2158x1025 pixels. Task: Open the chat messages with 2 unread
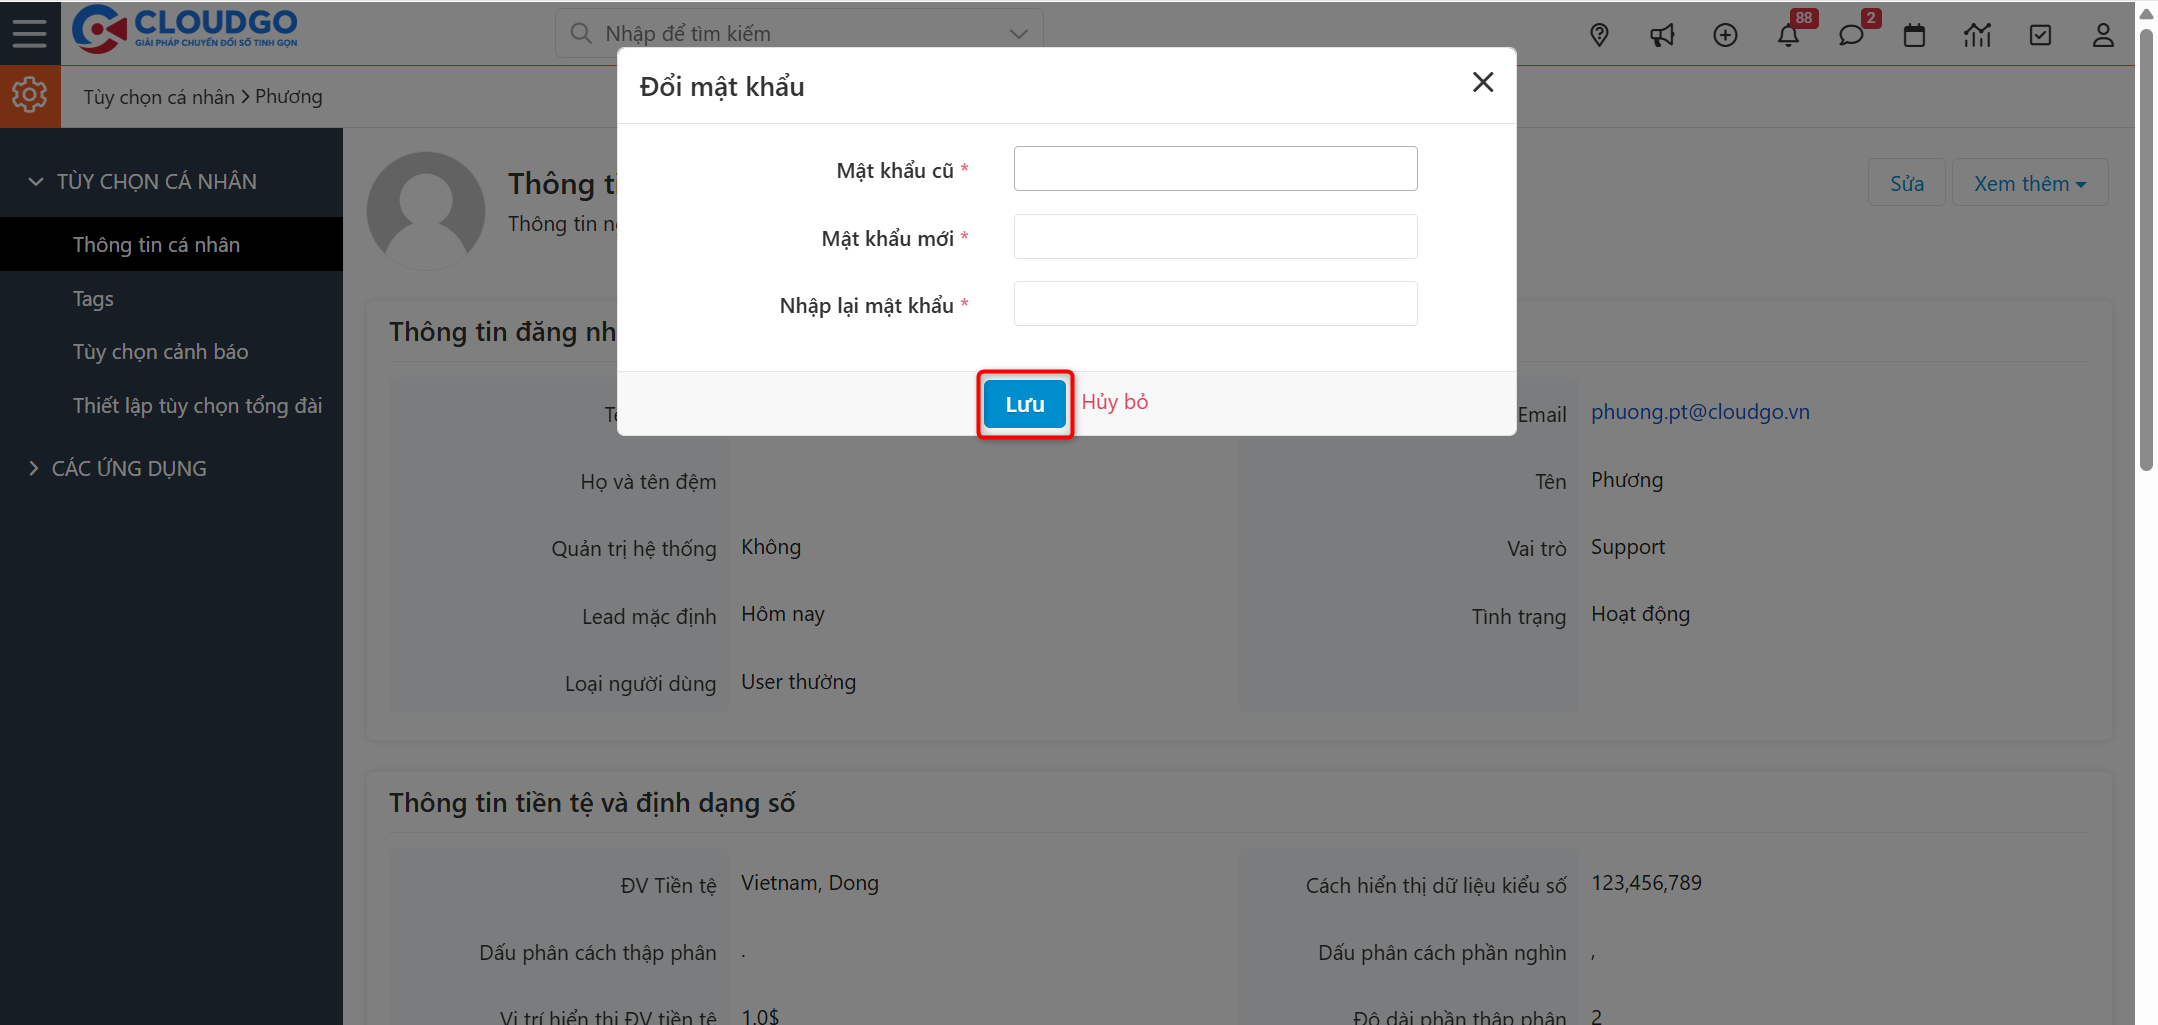(1853, 34)
